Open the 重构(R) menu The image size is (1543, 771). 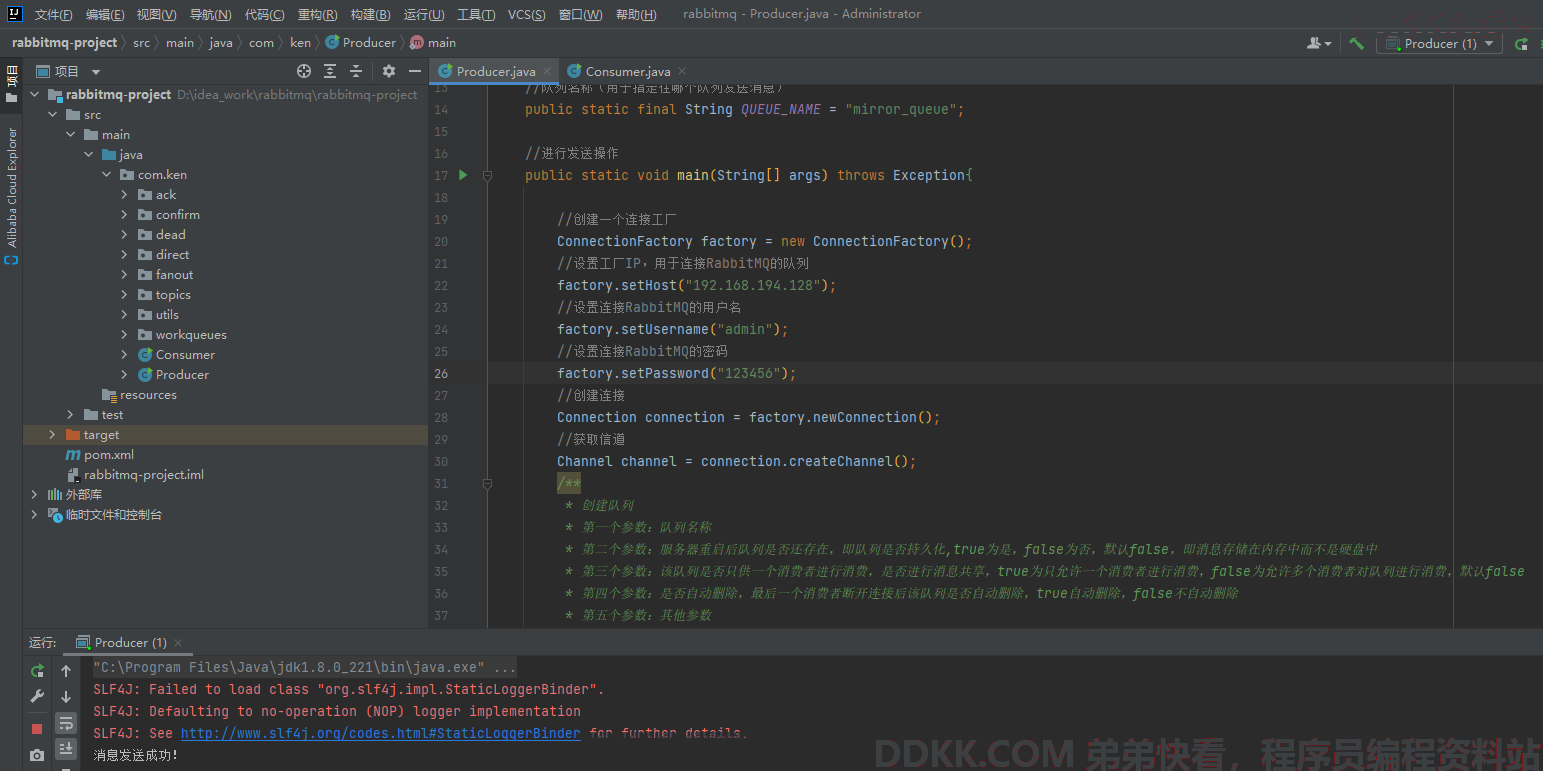[317, 14]
